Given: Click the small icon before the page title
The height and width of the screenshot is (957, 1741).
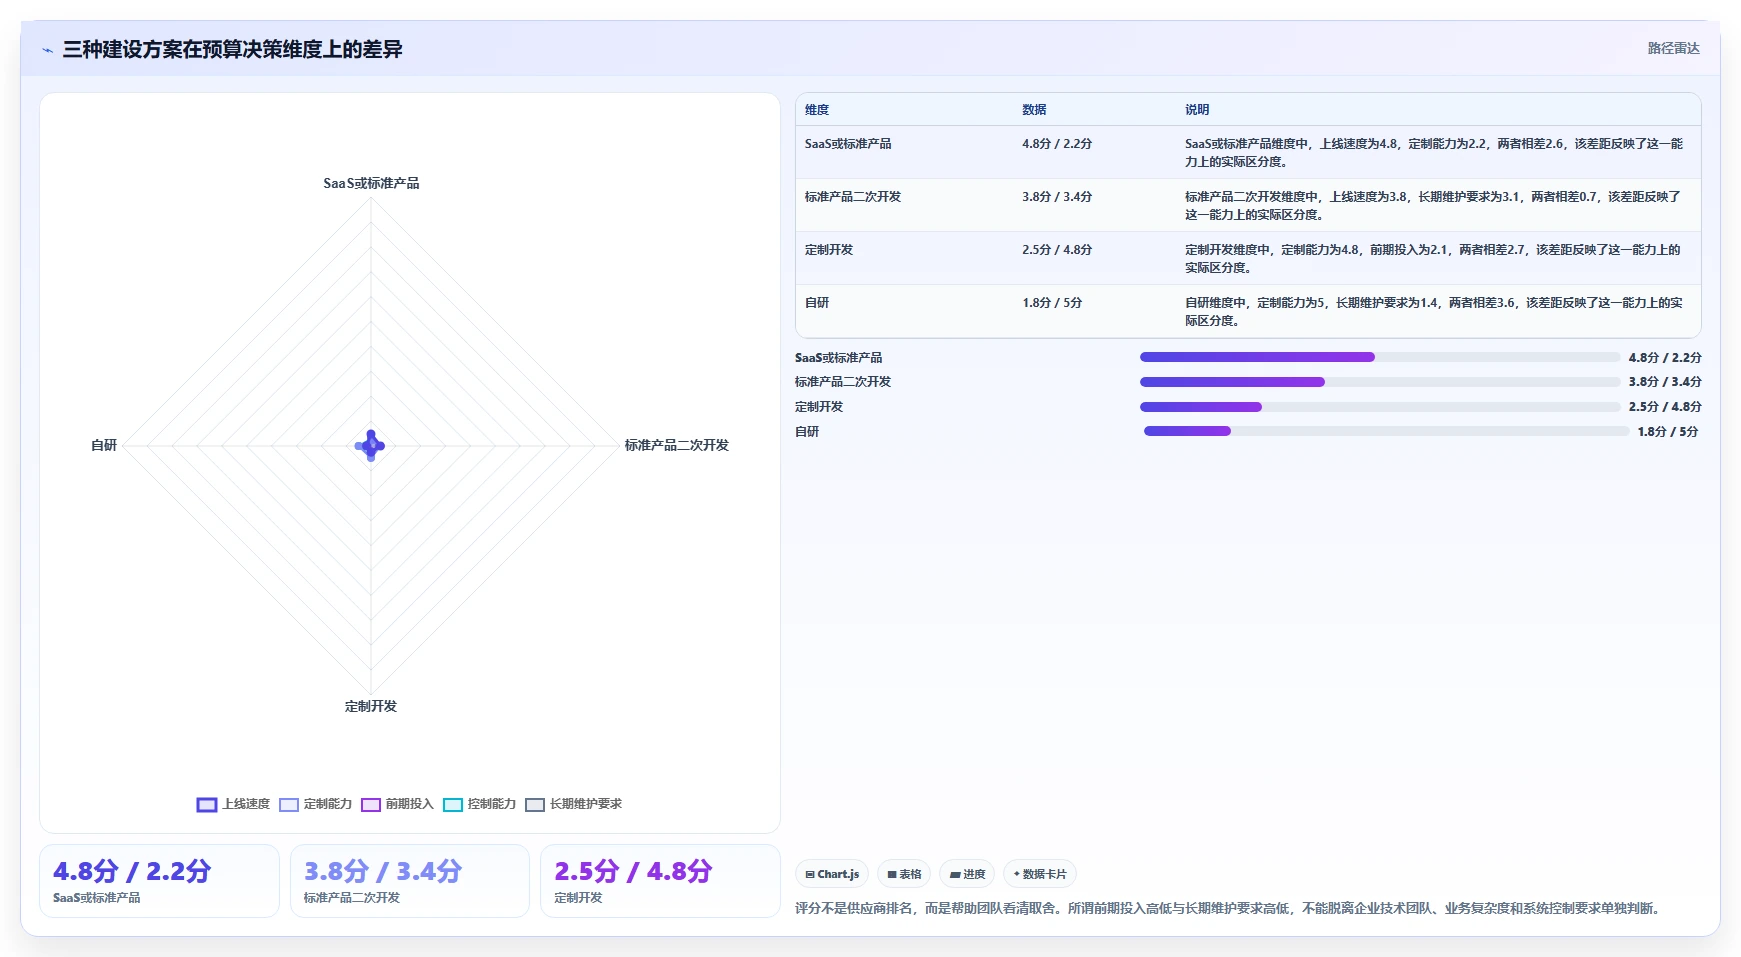Looking at the screenshot, I should [47, 50].
